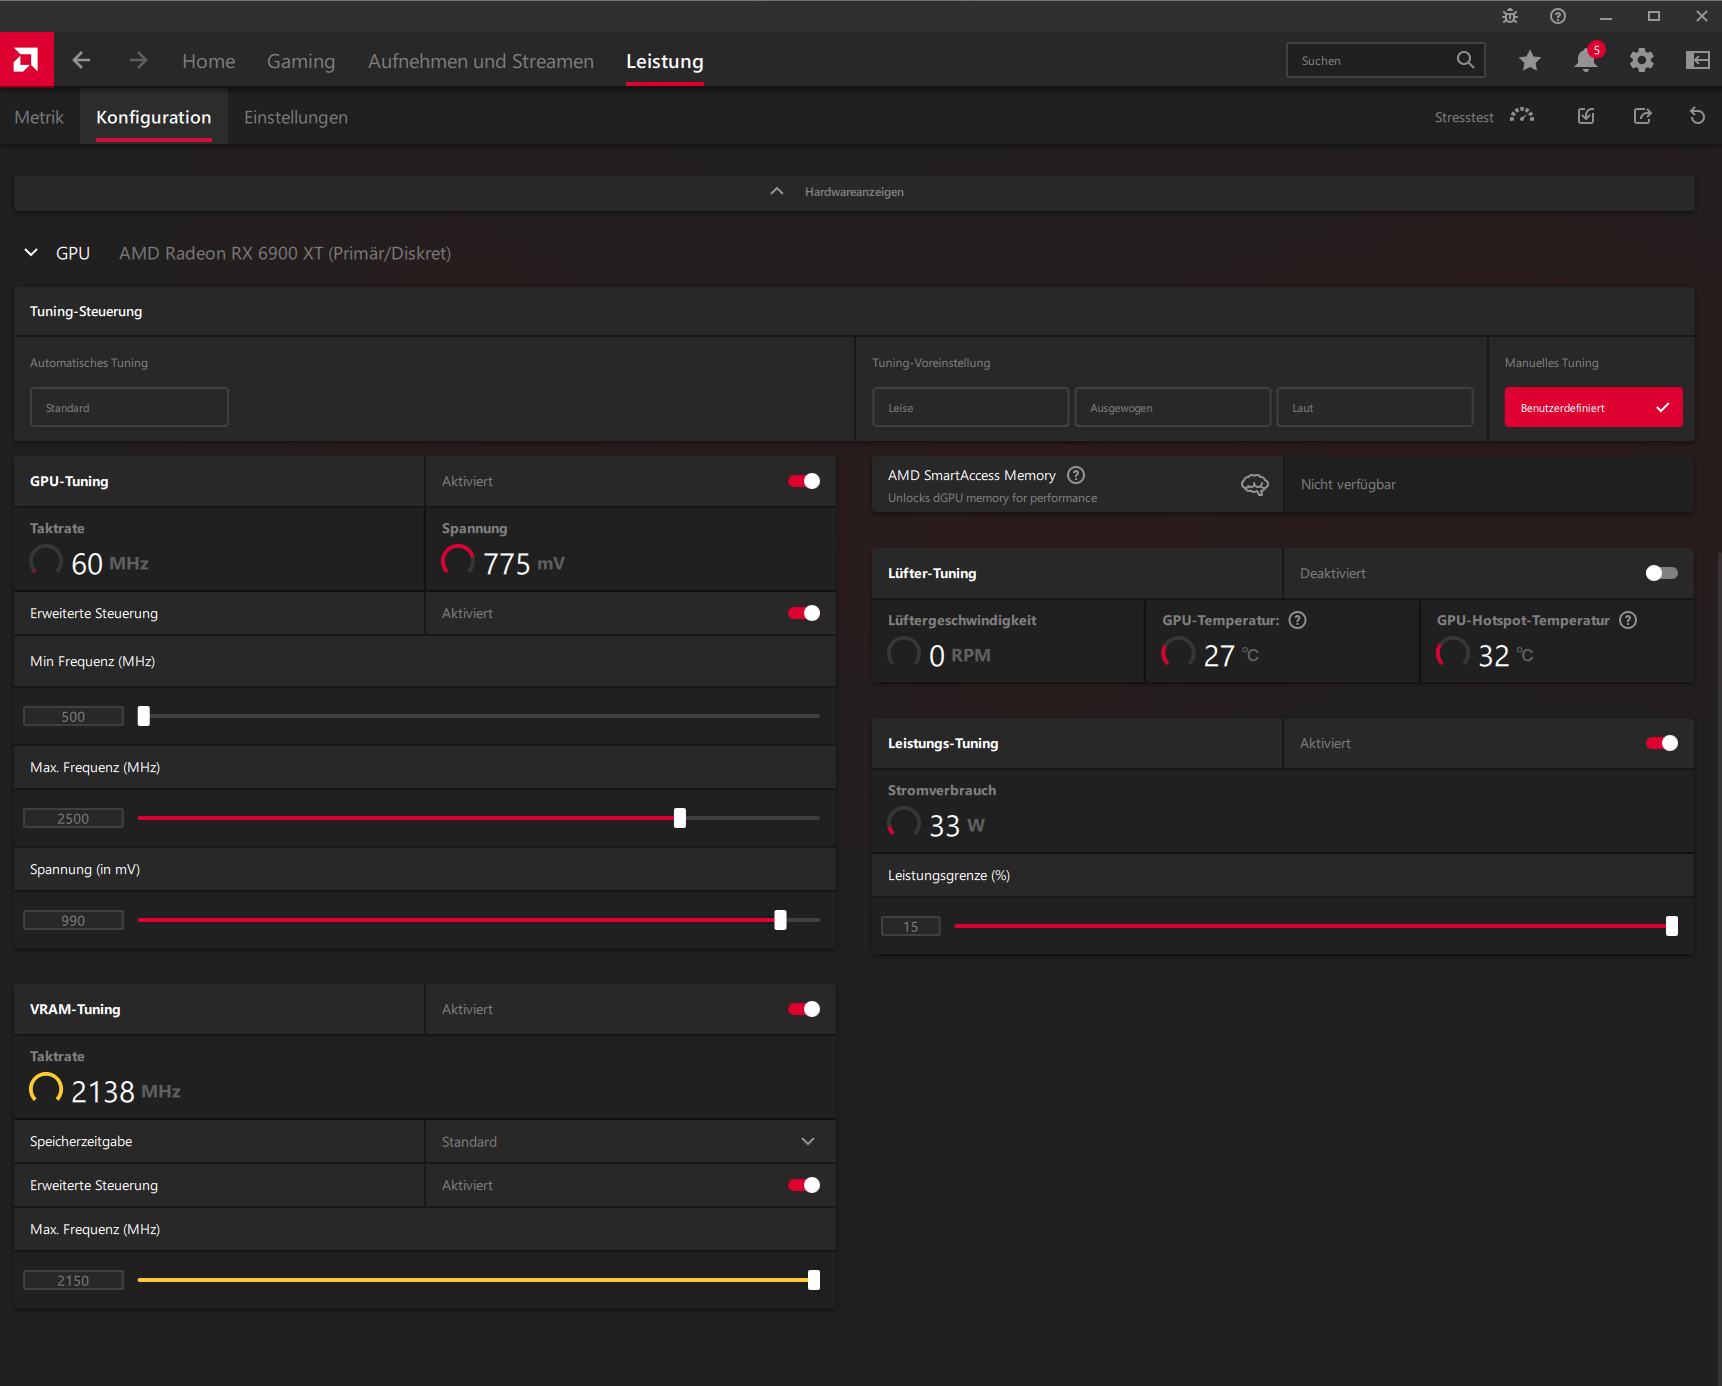
Task: Maximize the AMD Software window
Action: (1654, 16)
